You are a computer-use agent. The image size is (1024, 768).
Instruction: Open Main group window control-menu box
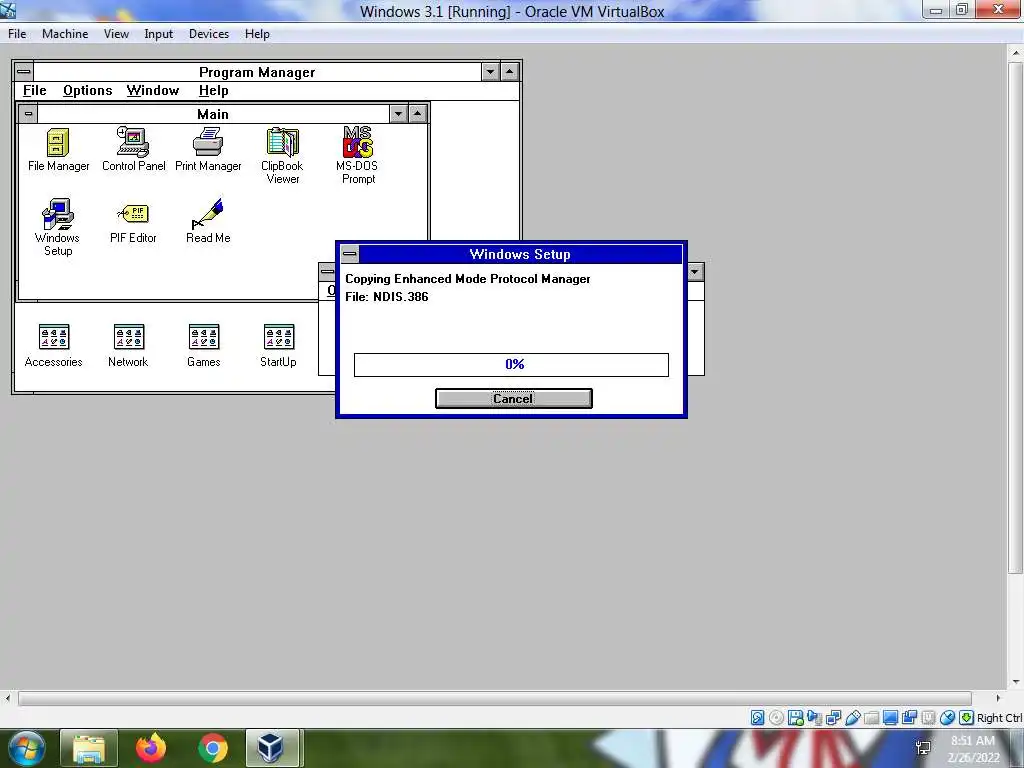point(28,114)
